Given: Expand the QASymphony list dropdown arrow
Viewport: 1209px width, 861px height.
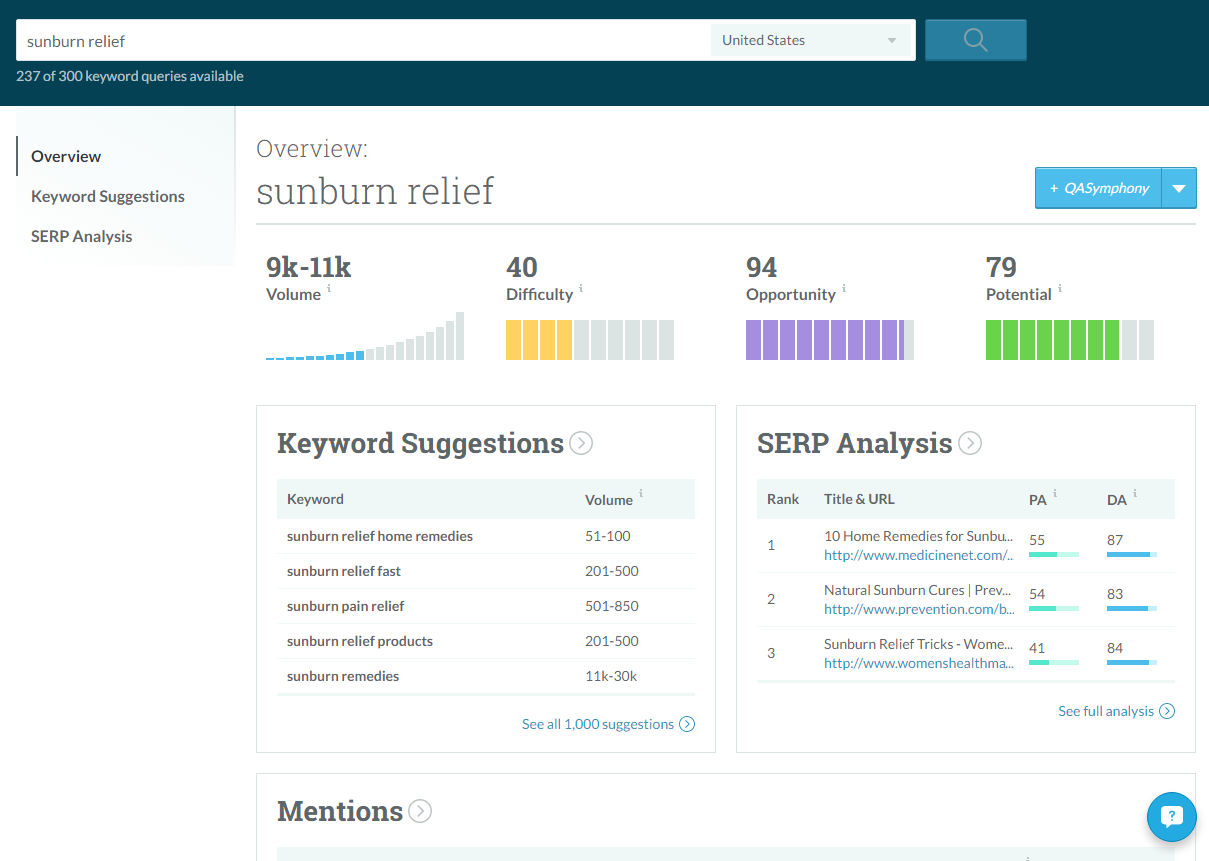Looking at the screenshot, I should click(1179, 187).
